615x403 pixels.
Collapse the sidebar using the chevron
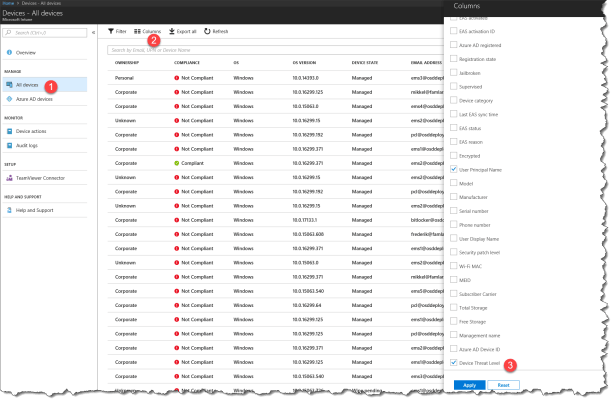click(x=93, y=33)
